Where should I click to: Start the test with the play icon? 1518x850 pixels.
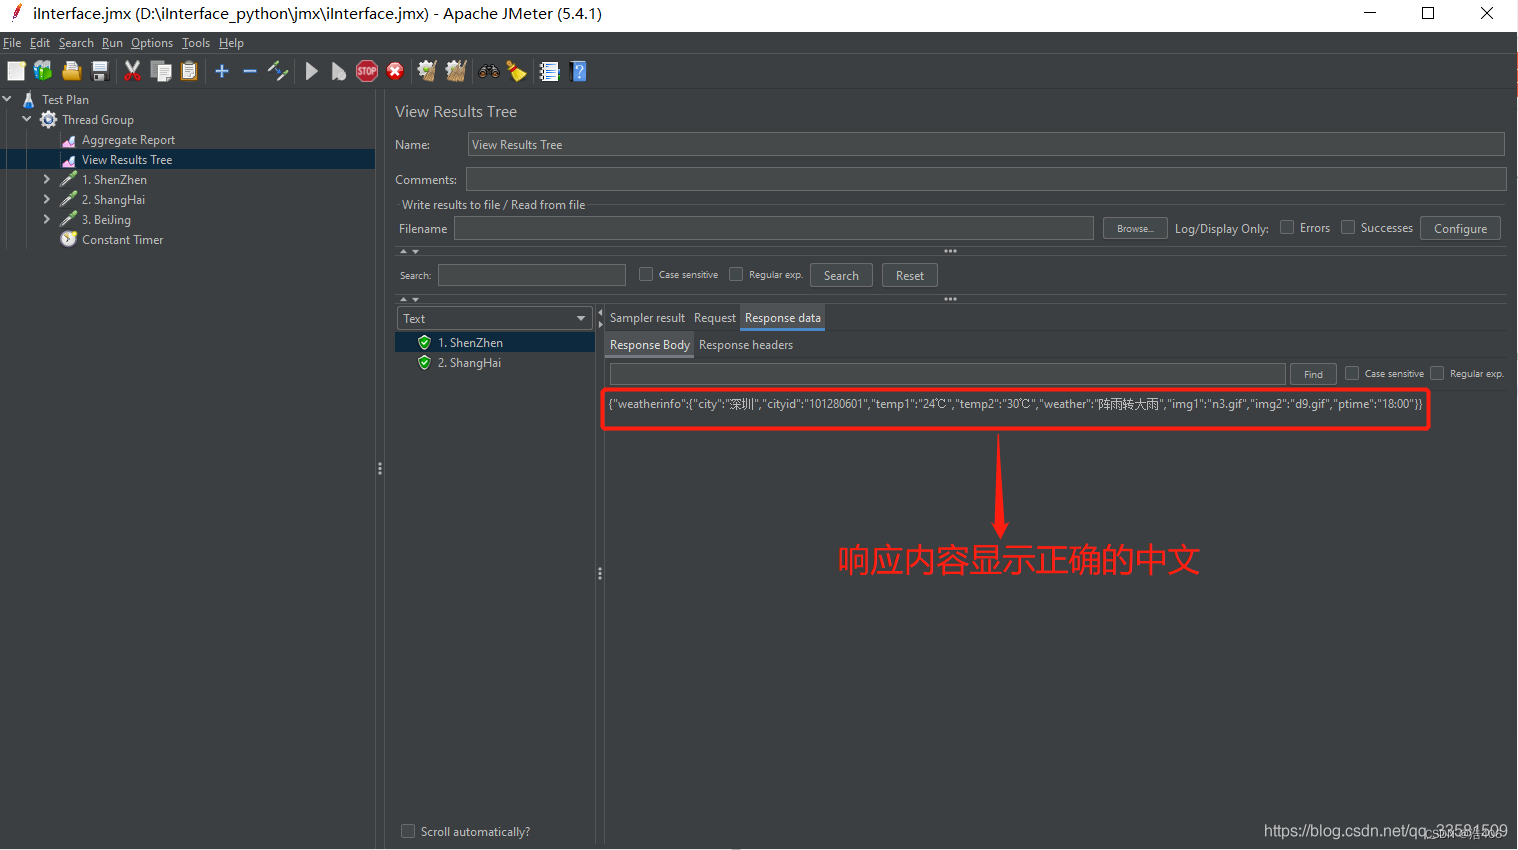312,71
